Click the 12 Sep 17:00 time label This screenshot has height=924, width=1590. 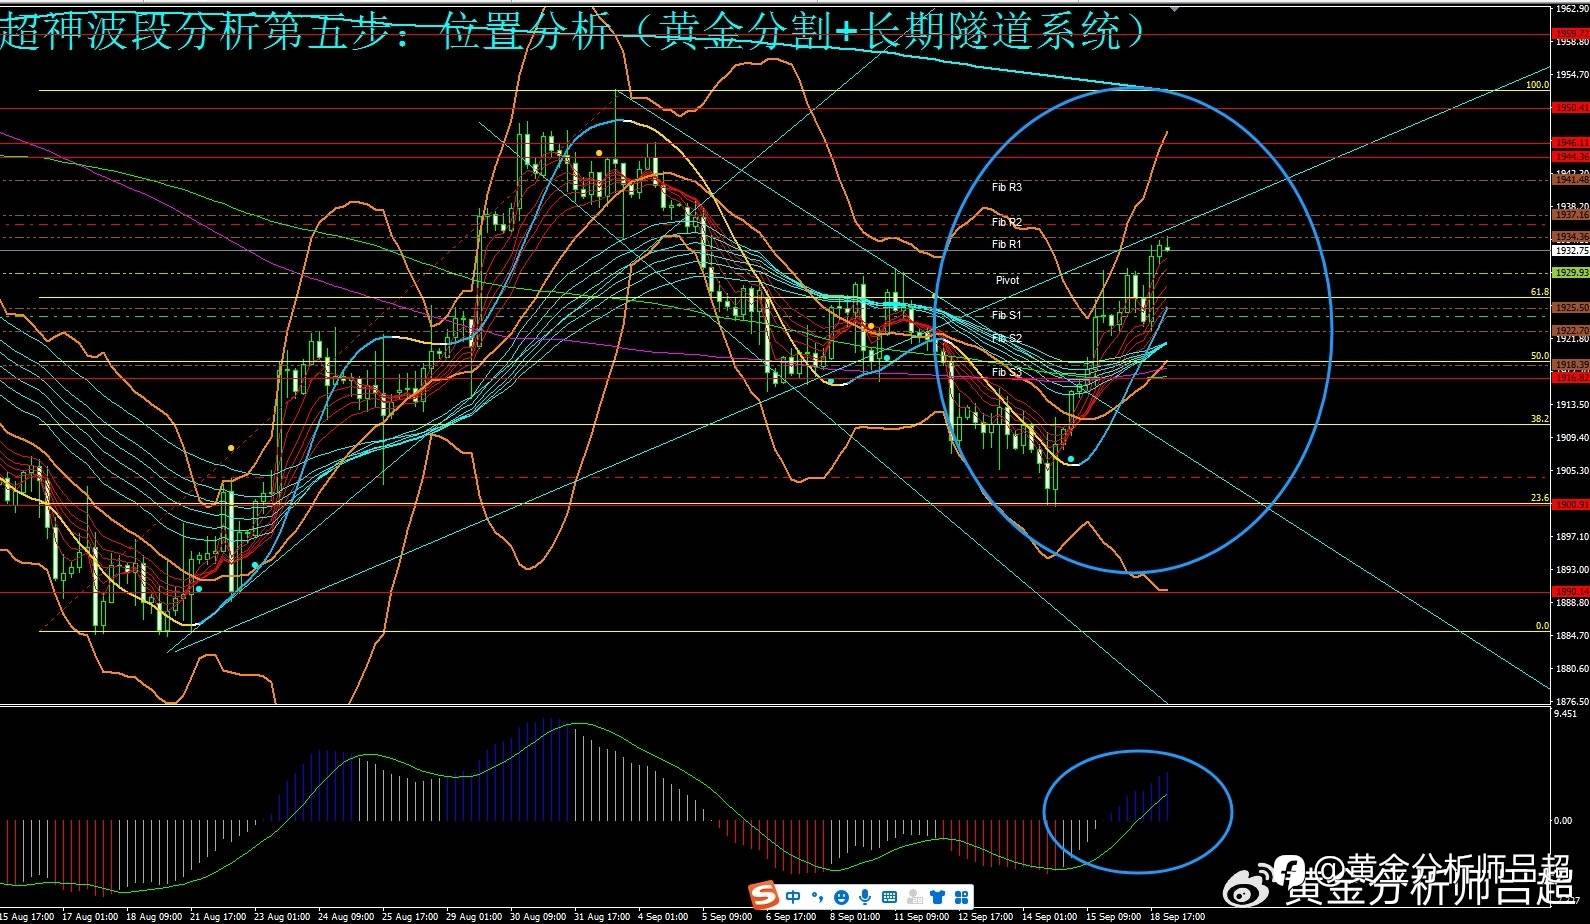pos(985,917)
